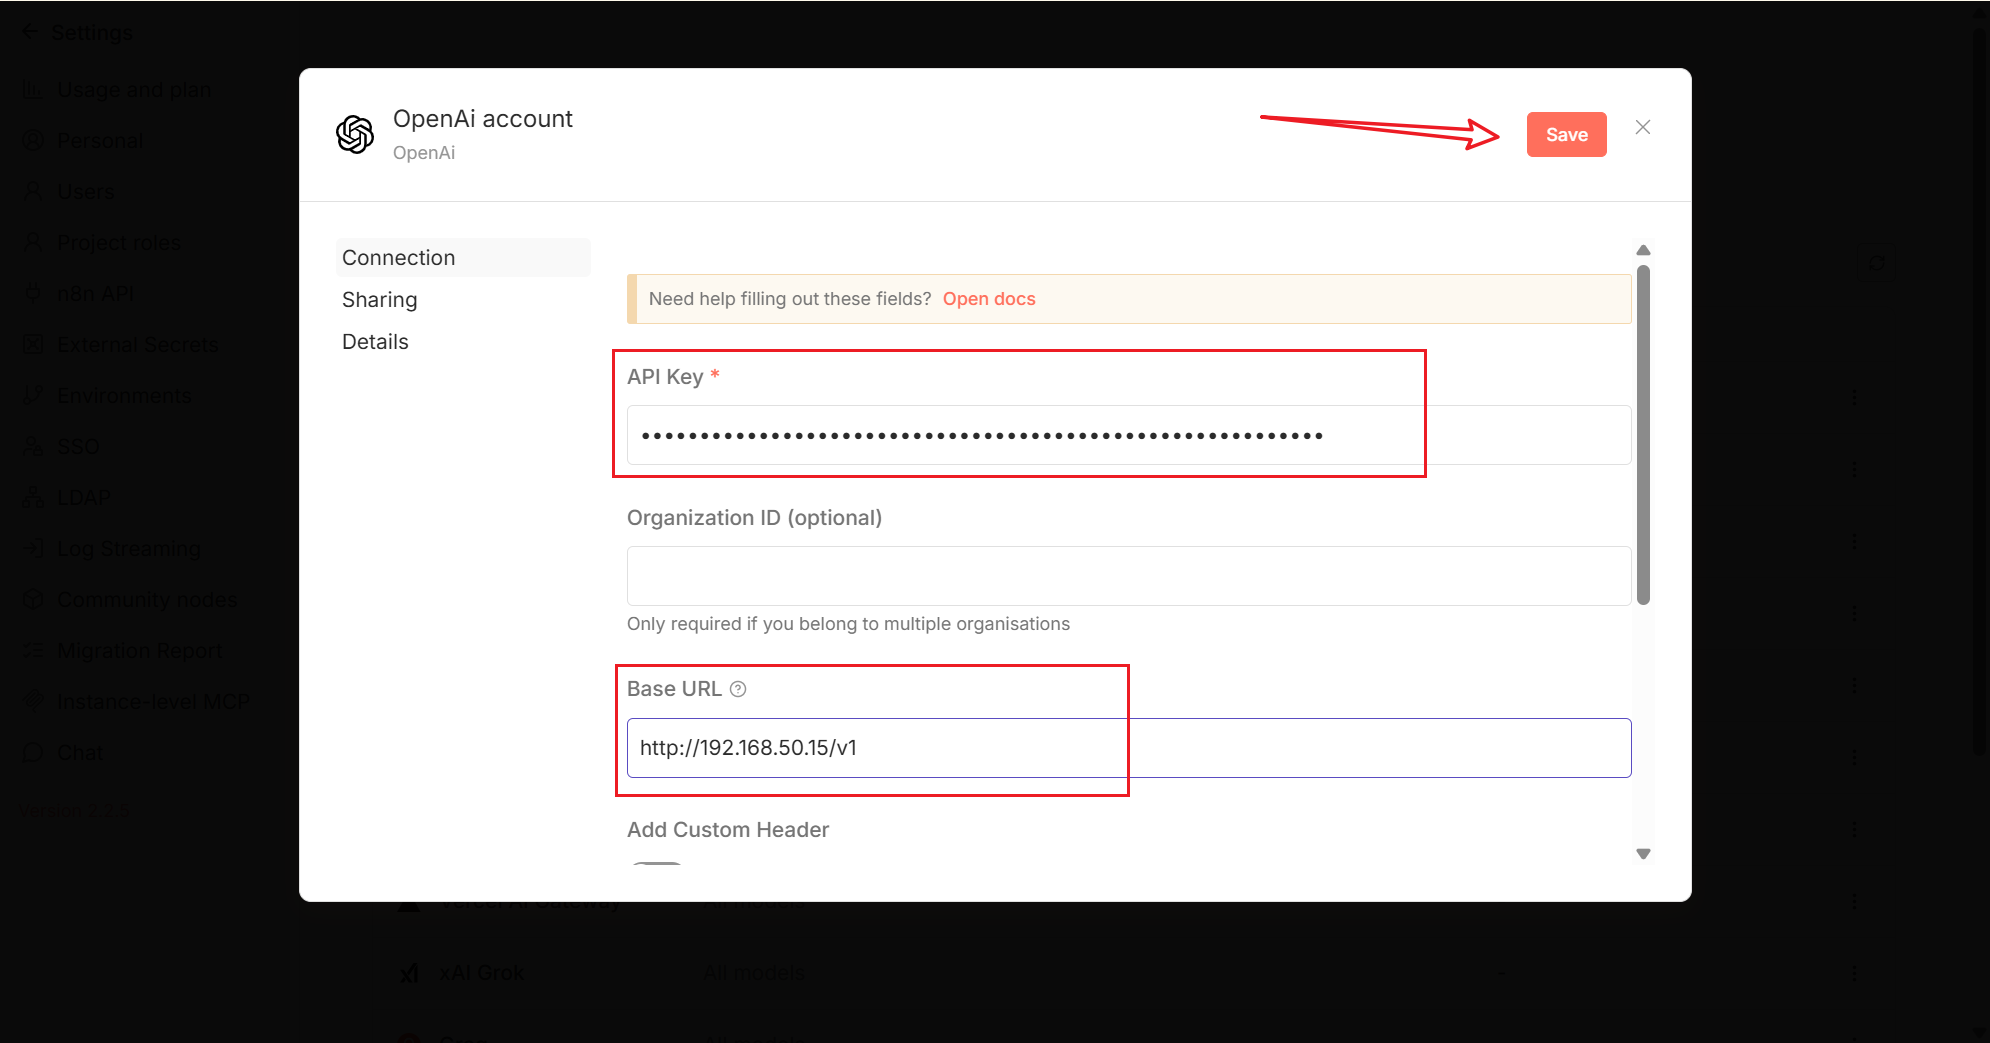Click the Log Streaming icon in the sidebar
Viewport: 1990px width, 1043px height.
click(x=33, y=549)
